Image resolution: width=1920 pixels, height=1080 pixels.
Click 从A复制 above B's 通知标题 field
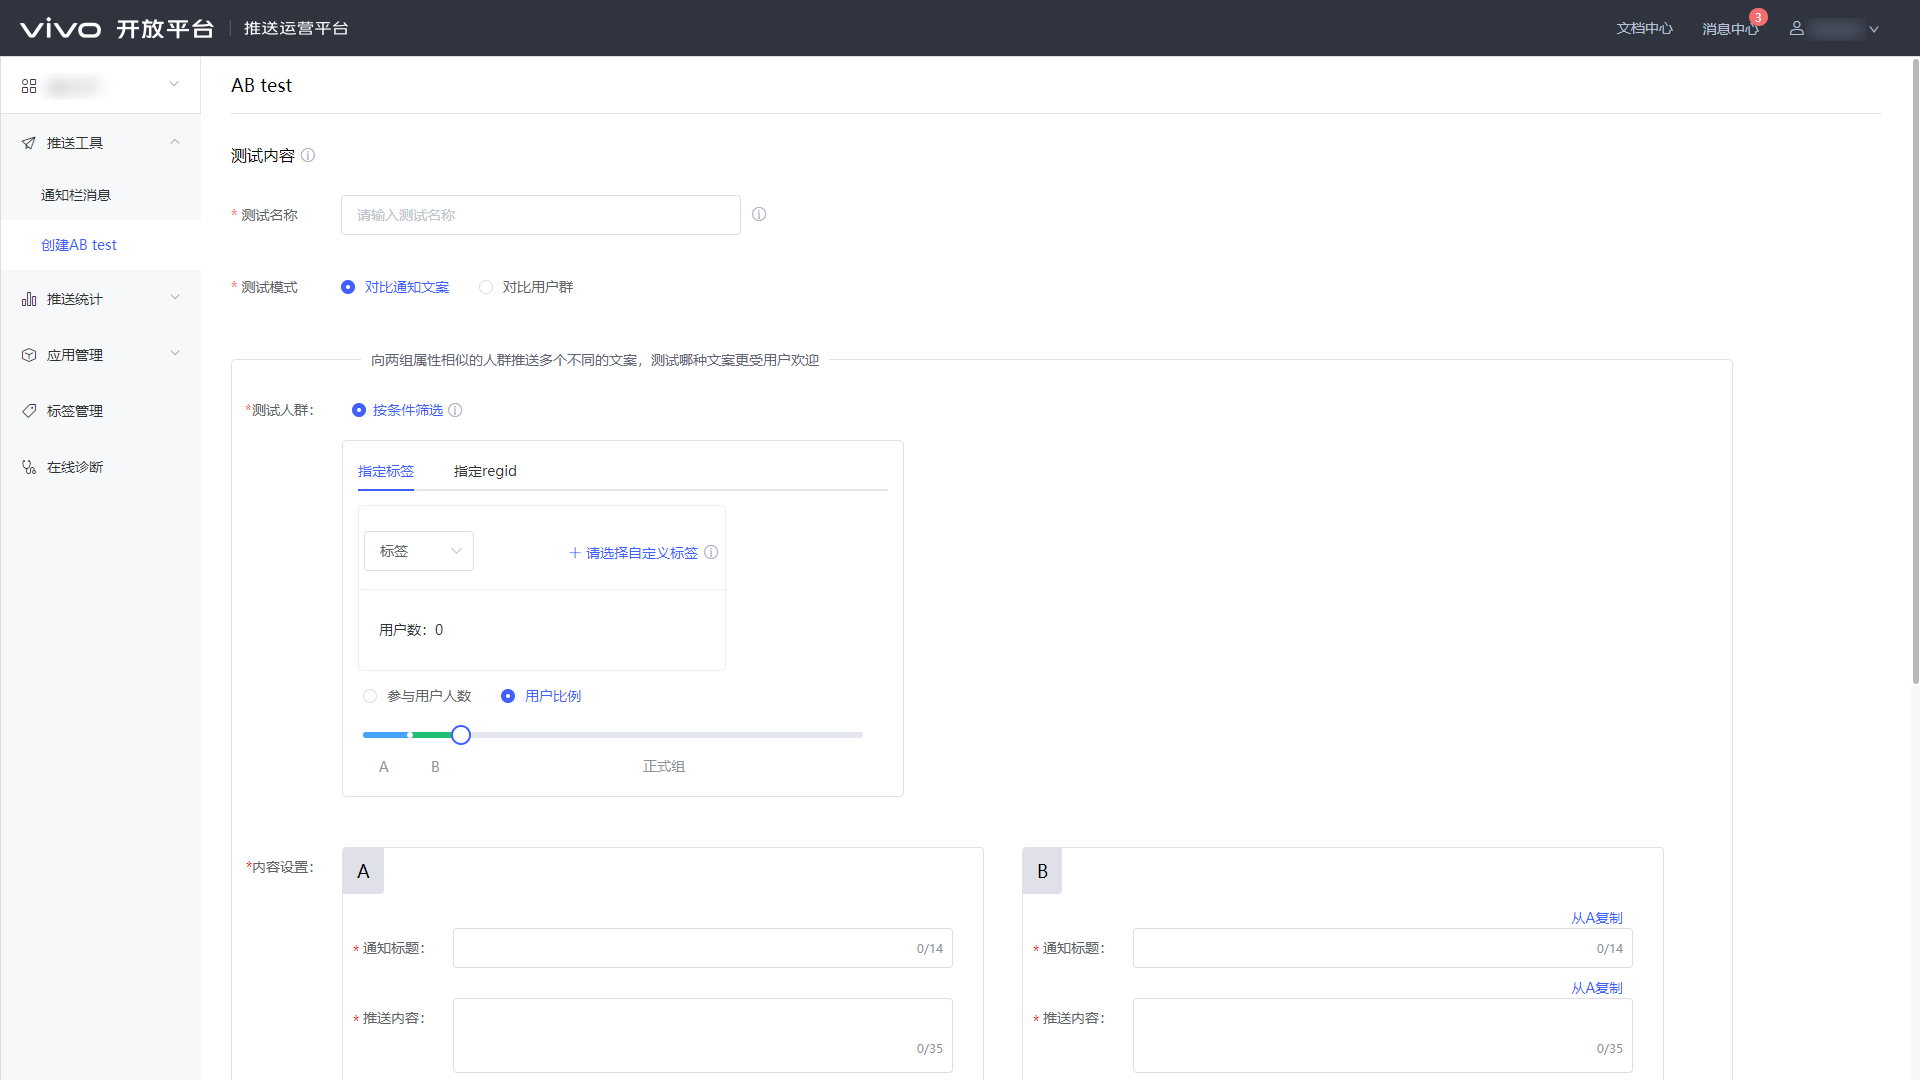tap(1597, 918)
